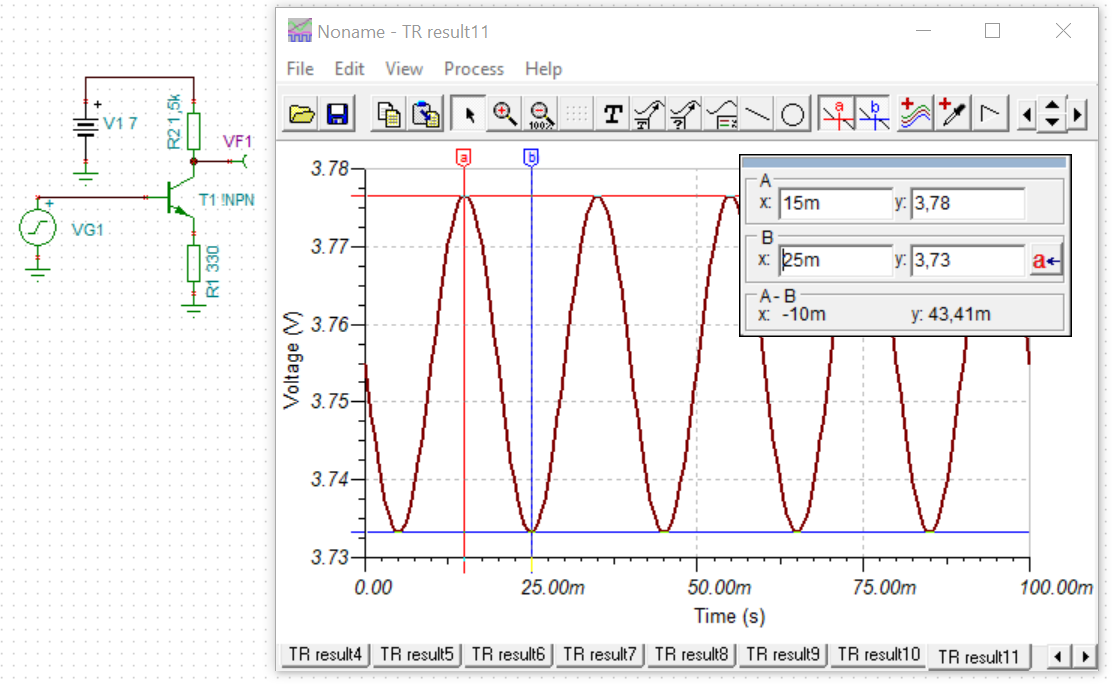Viewport: 1113px width, 688px height.
Task: Toggle cursor A on the toolbar
Action: pyautogui.click(x=837, y=114)
